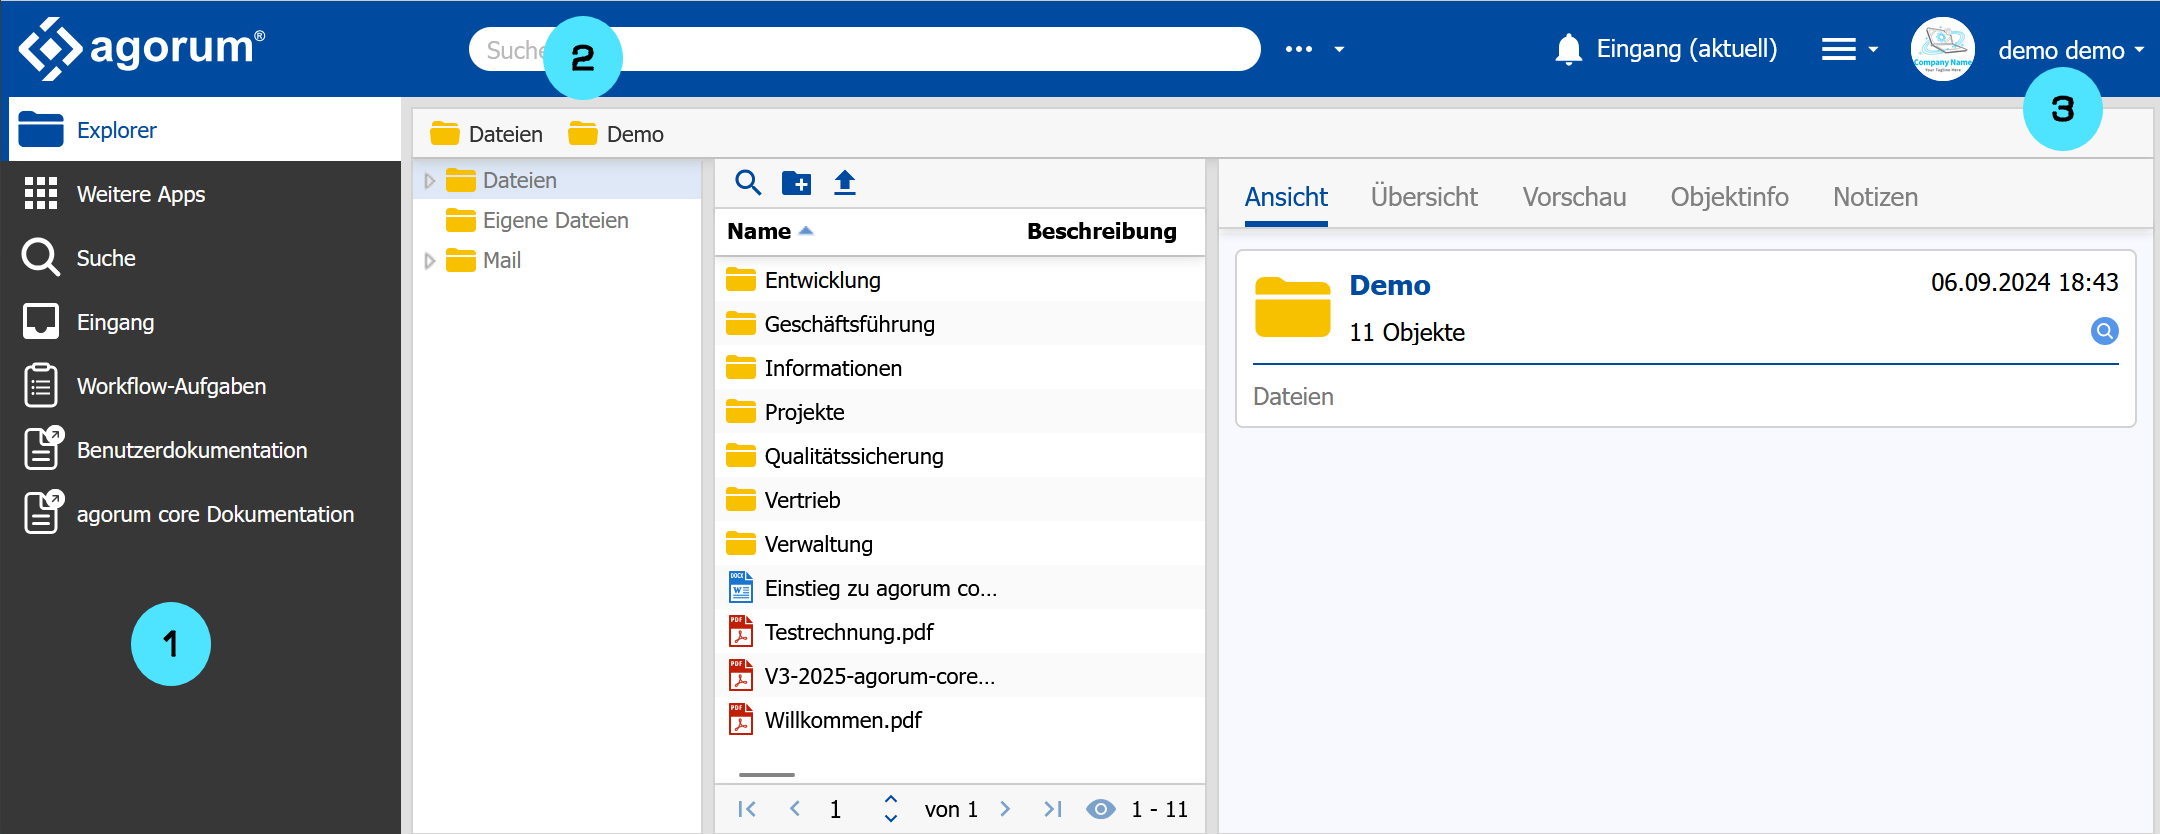Open the Verwaltung folder
The height and width of the screenshot is (834, 2160).
coord(960,544)
